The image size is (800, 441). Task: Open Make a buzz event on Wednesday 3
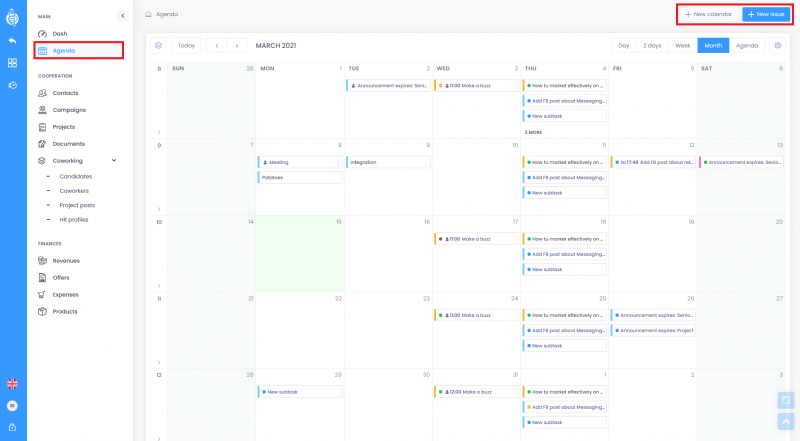(x=477, y=86)
